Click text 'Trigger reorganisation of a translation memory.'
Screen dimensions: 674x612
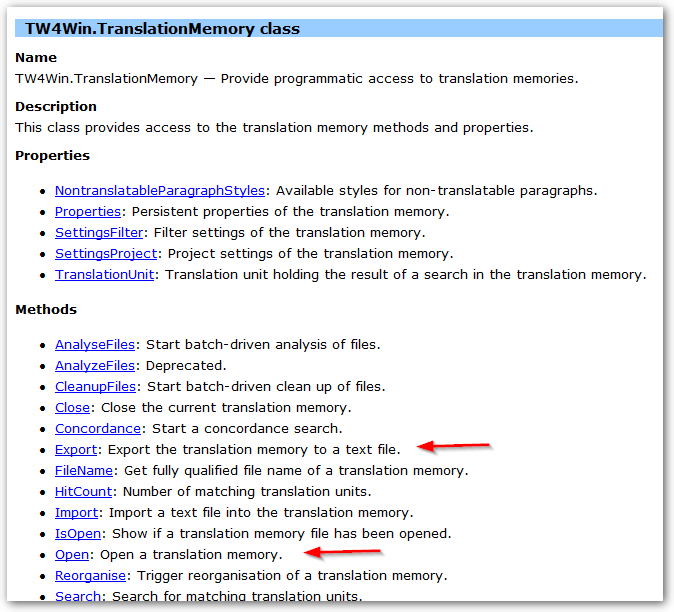(292, 576)
